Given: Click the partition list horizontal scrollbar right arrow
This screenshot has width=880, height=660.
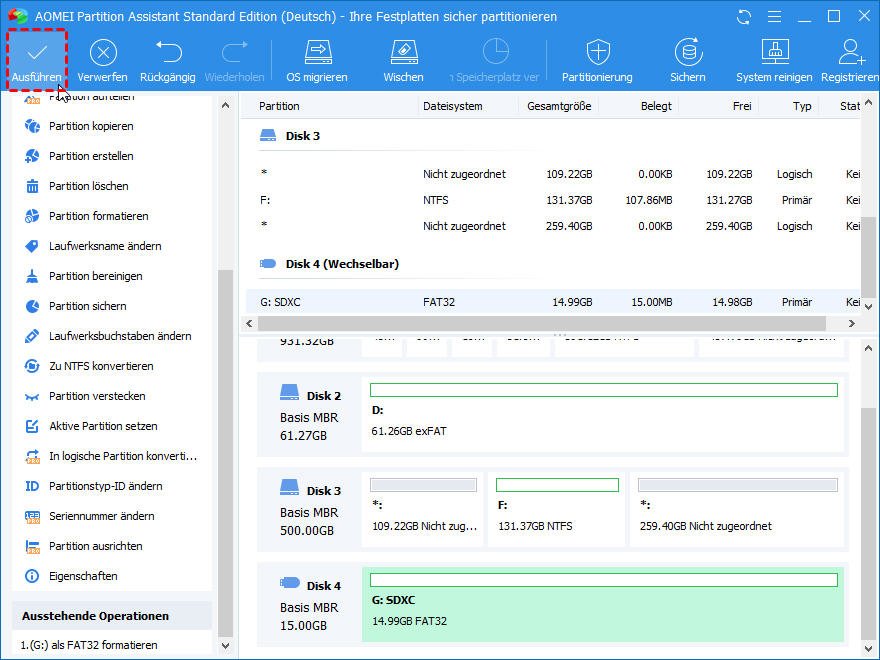Looking at the screenshot, I should pyautogui.click(x=852, y=324).
